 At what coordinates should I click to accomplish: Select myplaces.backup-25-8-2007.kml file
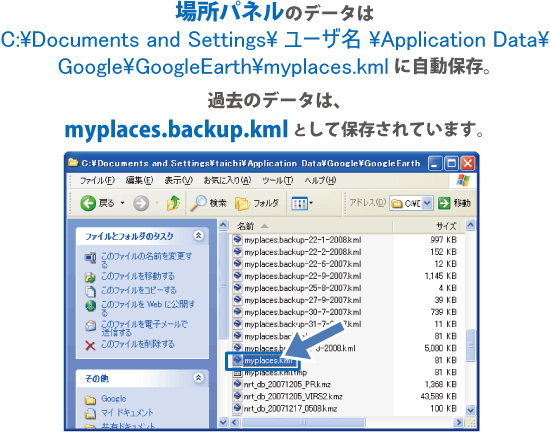(x=303, y=288)
